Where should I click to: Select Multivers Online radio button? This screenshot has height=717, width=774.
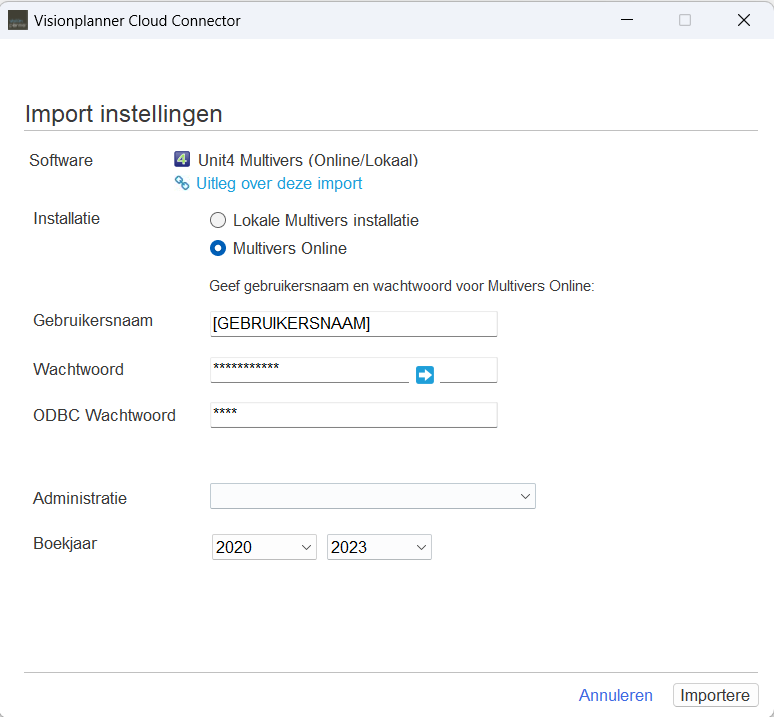tap(218, 248)
